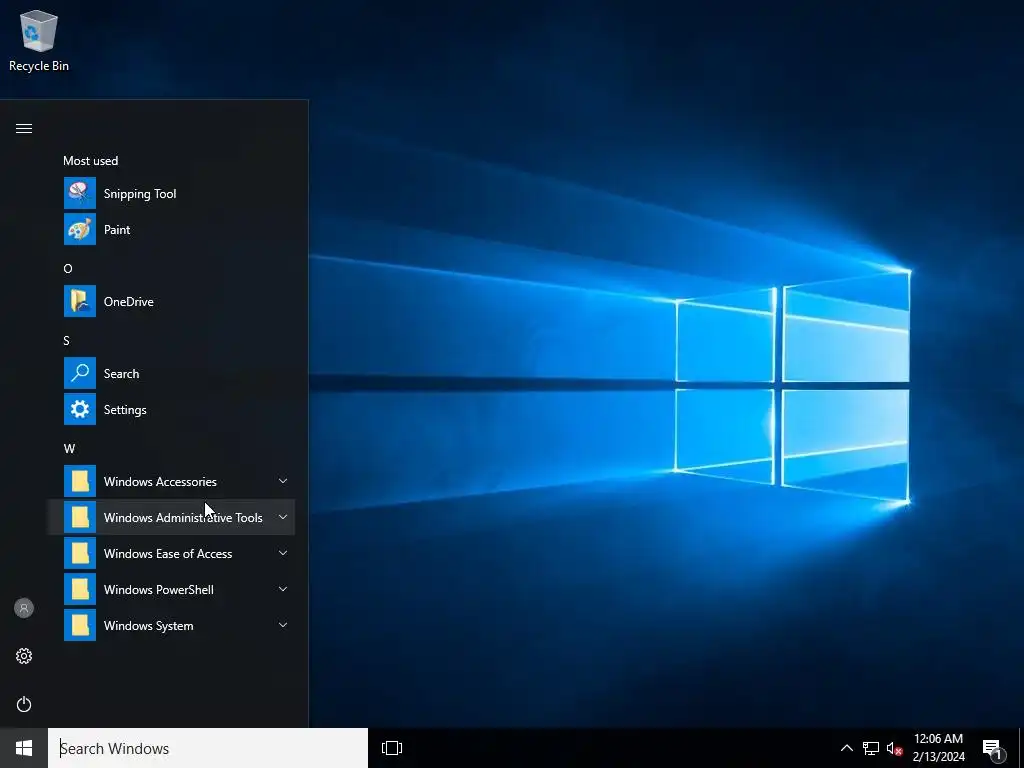Screen dimensions: 1024x768
Task: Open Task View on the taskbar
Action: [392, 748]
